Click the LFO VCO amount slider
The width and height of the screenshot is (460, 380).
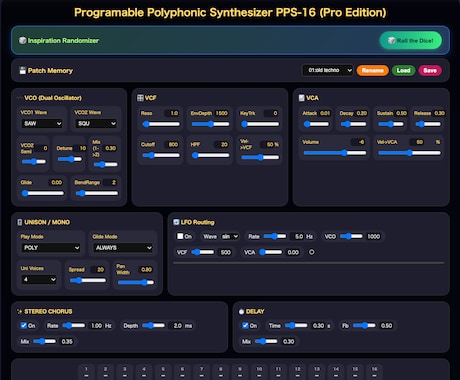click(x=351, y=236)
